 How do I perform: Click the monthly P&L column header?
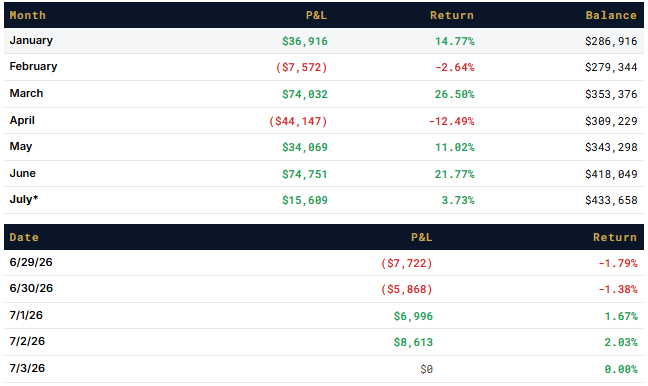tap(316, 15)
